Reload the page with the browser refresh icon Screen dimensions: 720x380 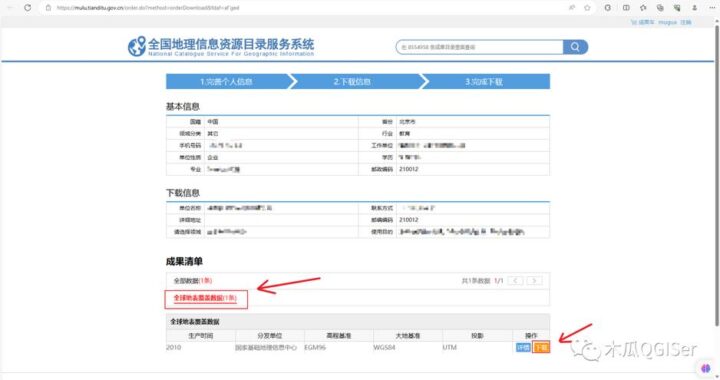click(28, 8)
